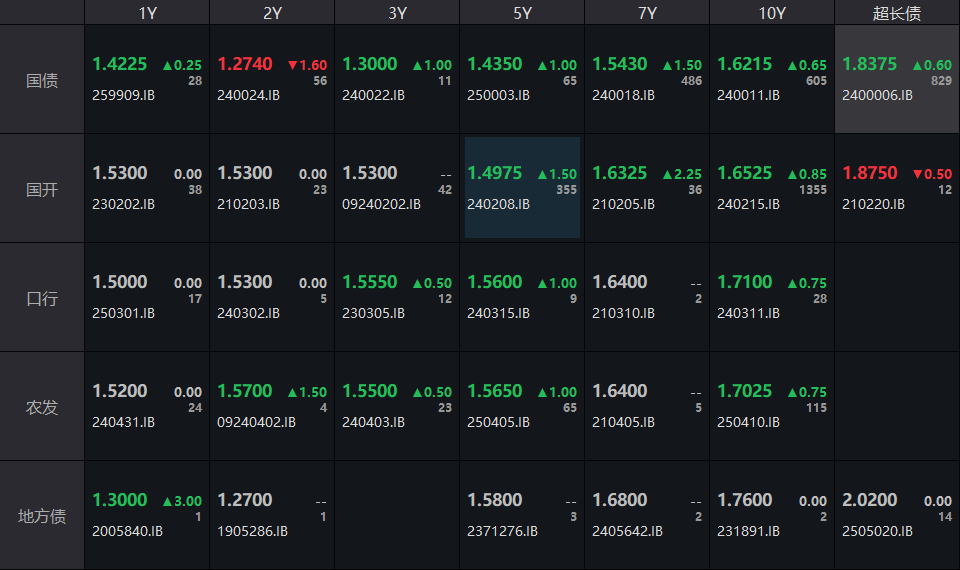
Task: Select the 国债 row header
Action: 42,80
